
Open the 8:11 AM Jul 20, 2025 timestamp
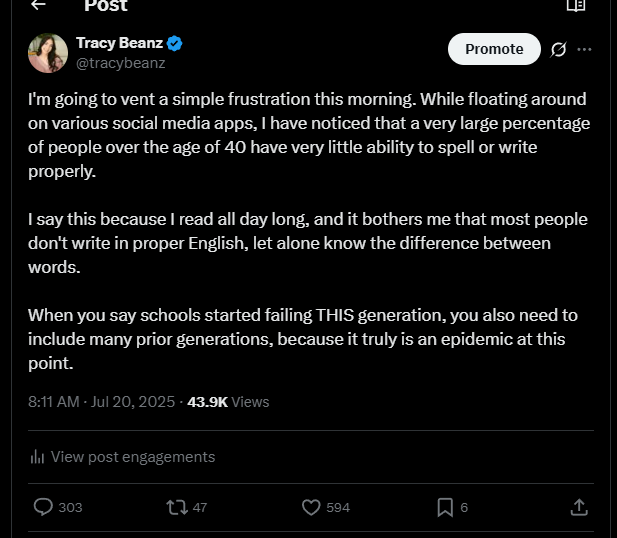coord(101,402)
